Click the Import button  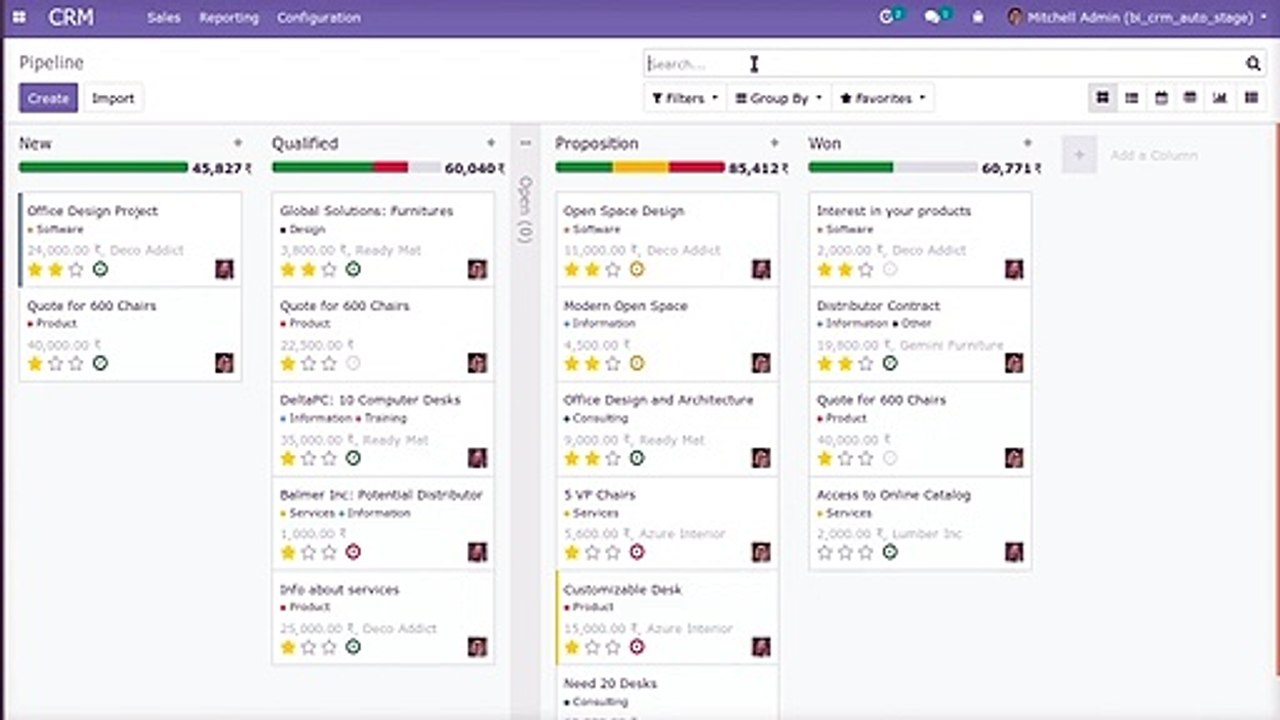(x=113, y=98)
